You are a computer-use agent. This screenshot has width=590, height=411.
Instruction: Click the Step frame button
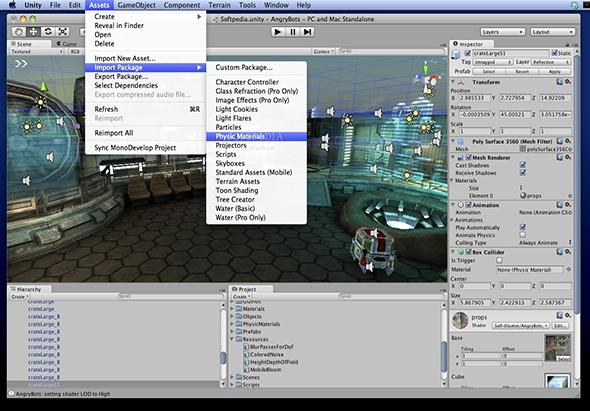(307, 32)
